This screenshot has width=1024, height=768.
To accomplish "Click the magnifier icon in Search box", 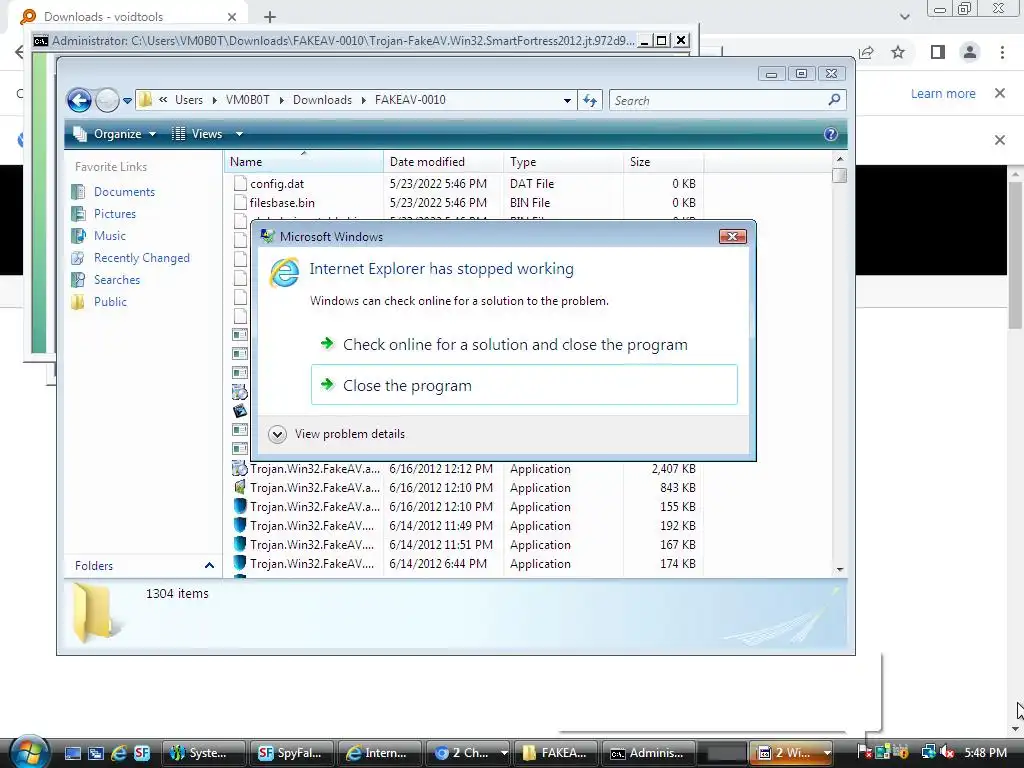I will click(x=834, y=100).
